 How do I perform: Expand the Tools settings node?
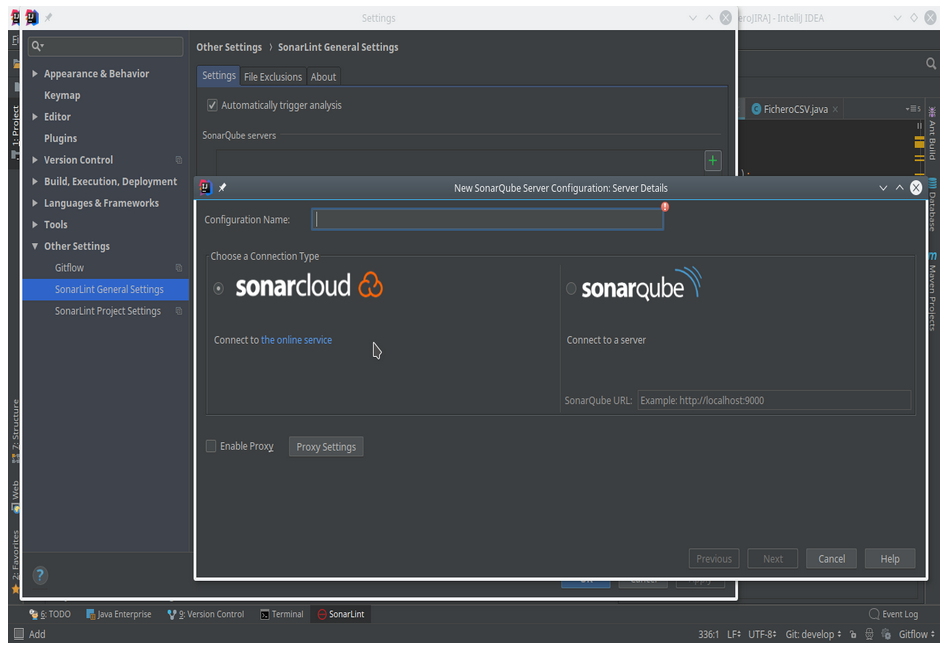click(34, 225)
